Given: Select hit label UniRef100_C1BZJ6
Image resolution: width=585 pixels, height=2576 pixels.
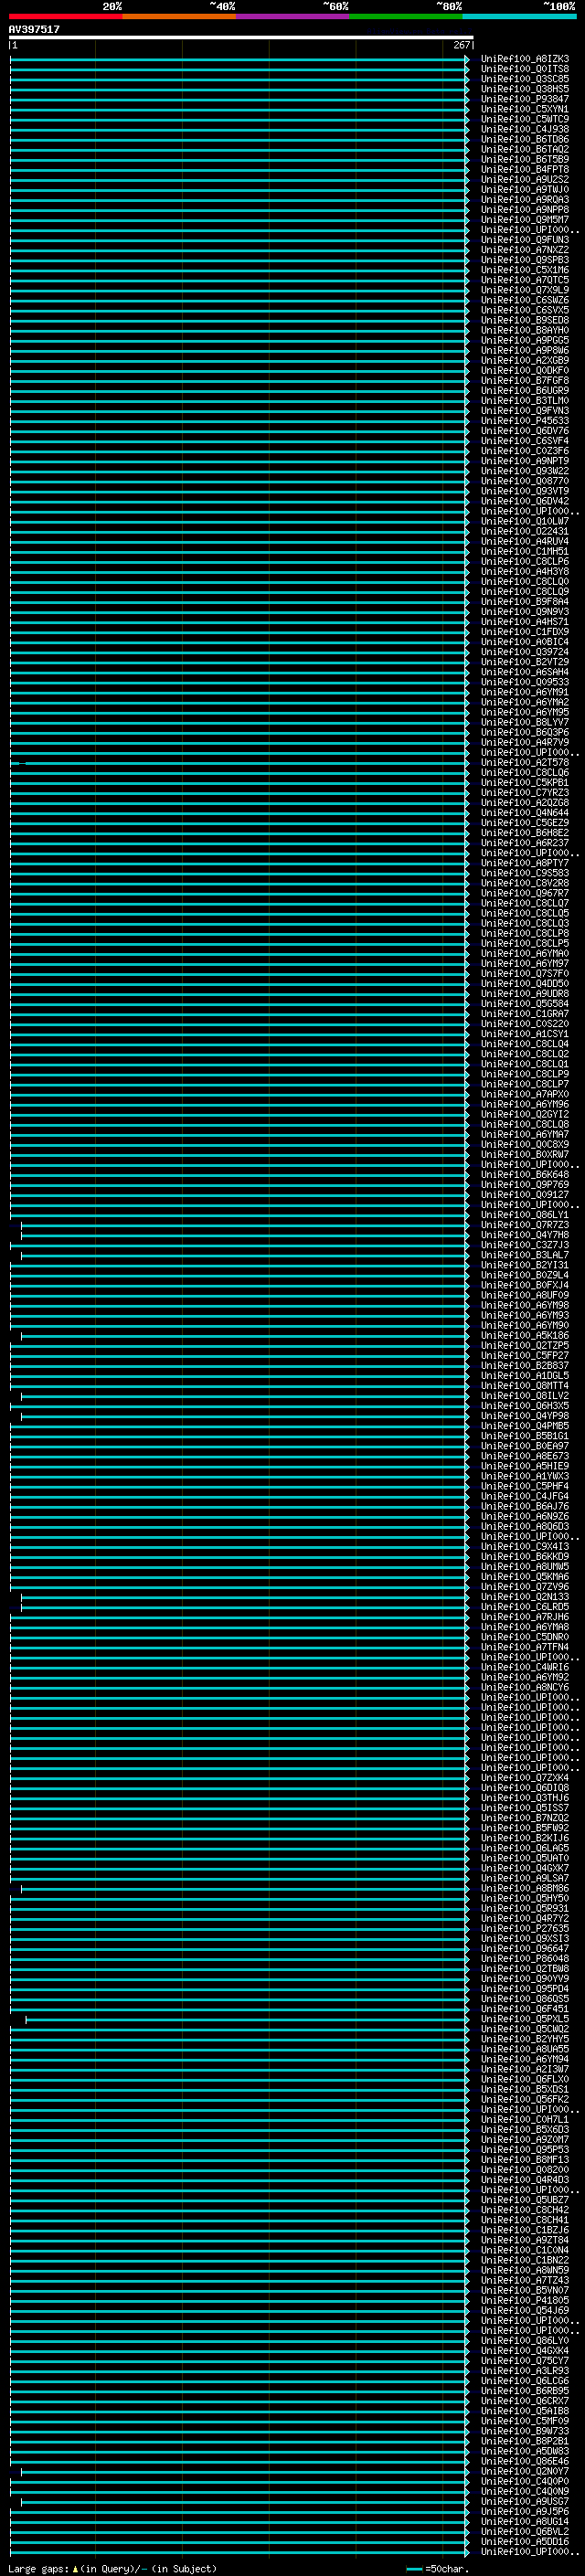Looking at the screenshot, I should [525, 2230].
